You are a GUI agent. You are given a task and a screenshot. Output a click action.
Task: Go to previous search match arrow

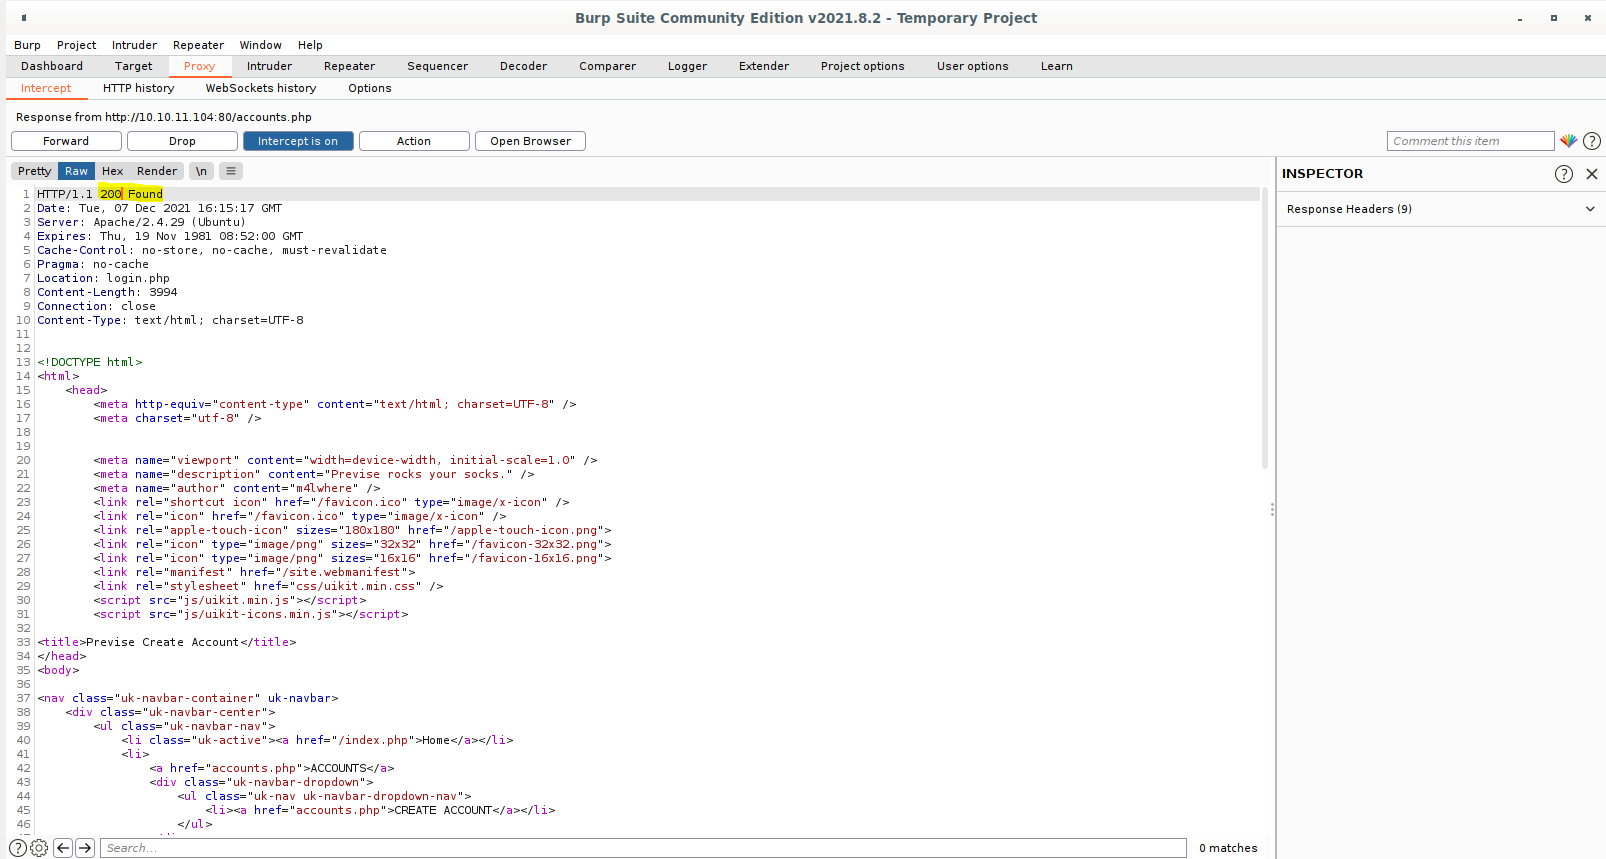[63, 848]
